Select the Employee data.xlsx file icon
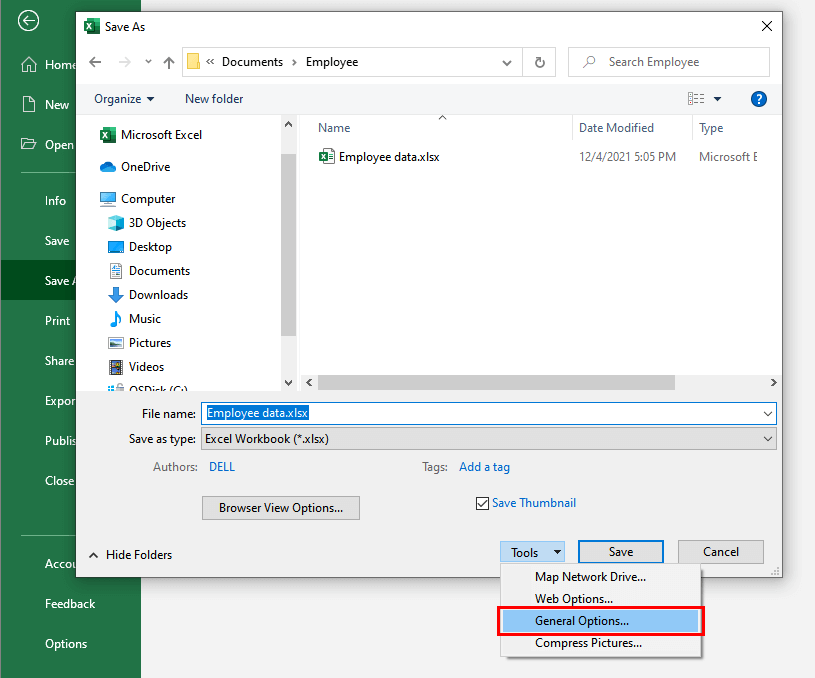This screenshot has width=815, height=678. pyautogui.click(x=327, y=157)
